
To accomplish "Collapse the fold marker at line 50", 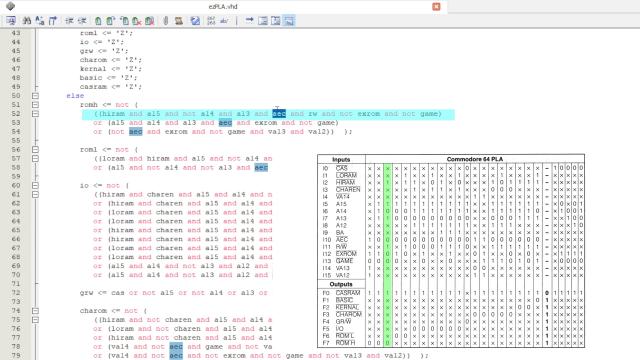I will coord(36,96).
